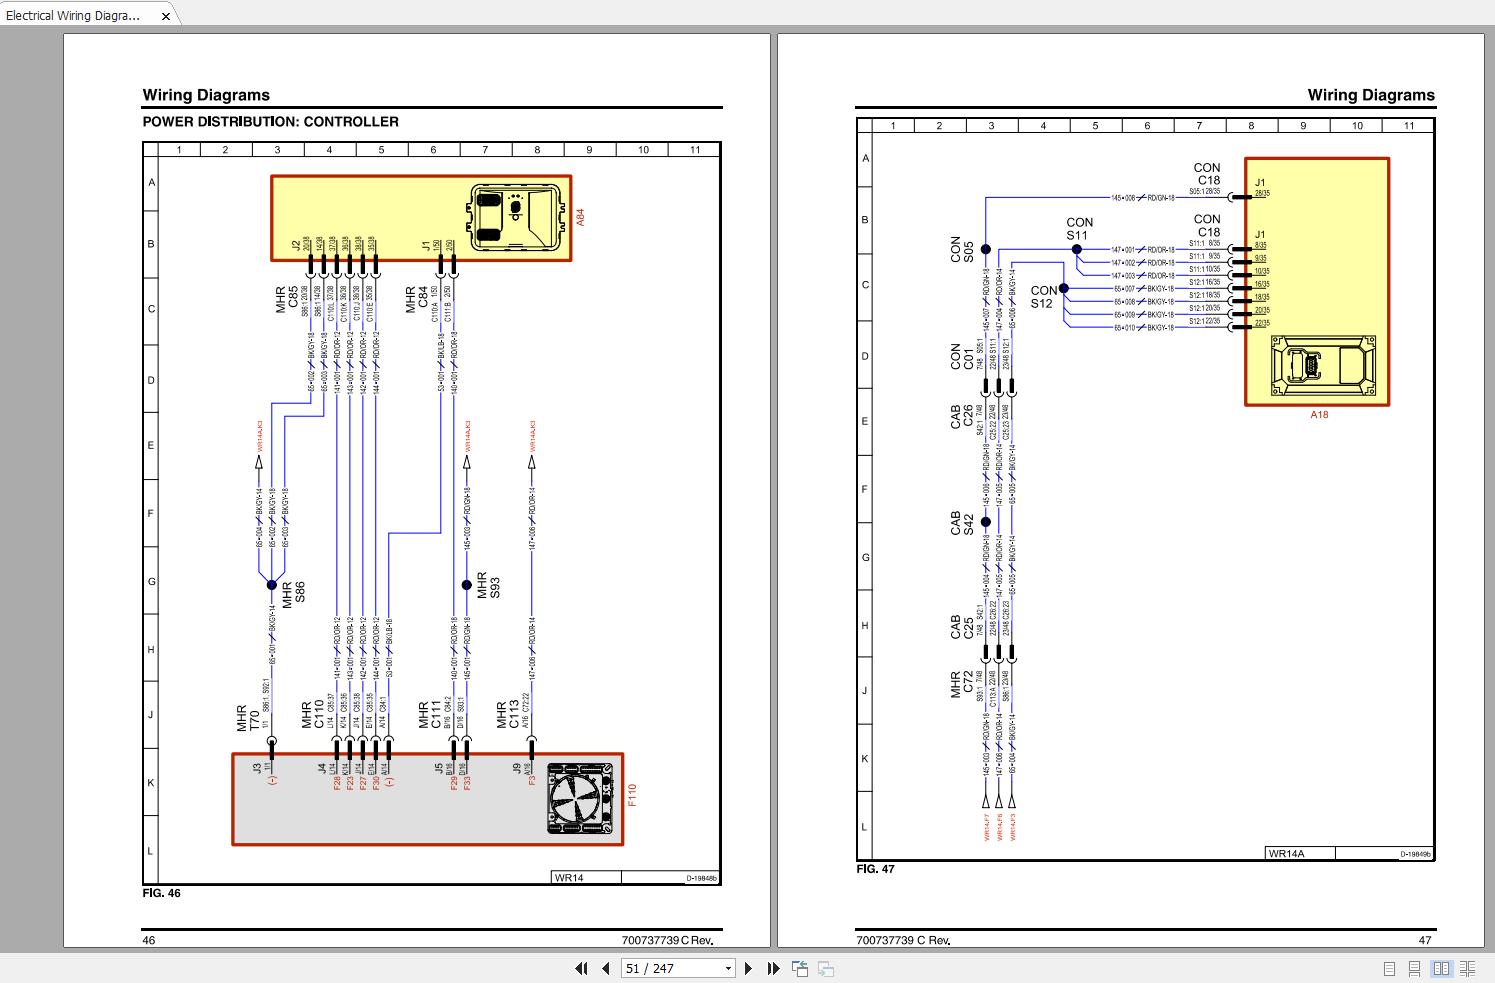Go to the first page
The image size is (1495, 983).
click(x=581, y=968)
